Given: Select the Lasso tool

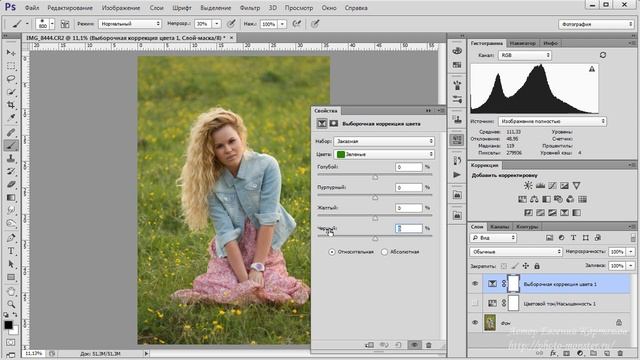Looking at the screenshot, I should click(11, 79).
